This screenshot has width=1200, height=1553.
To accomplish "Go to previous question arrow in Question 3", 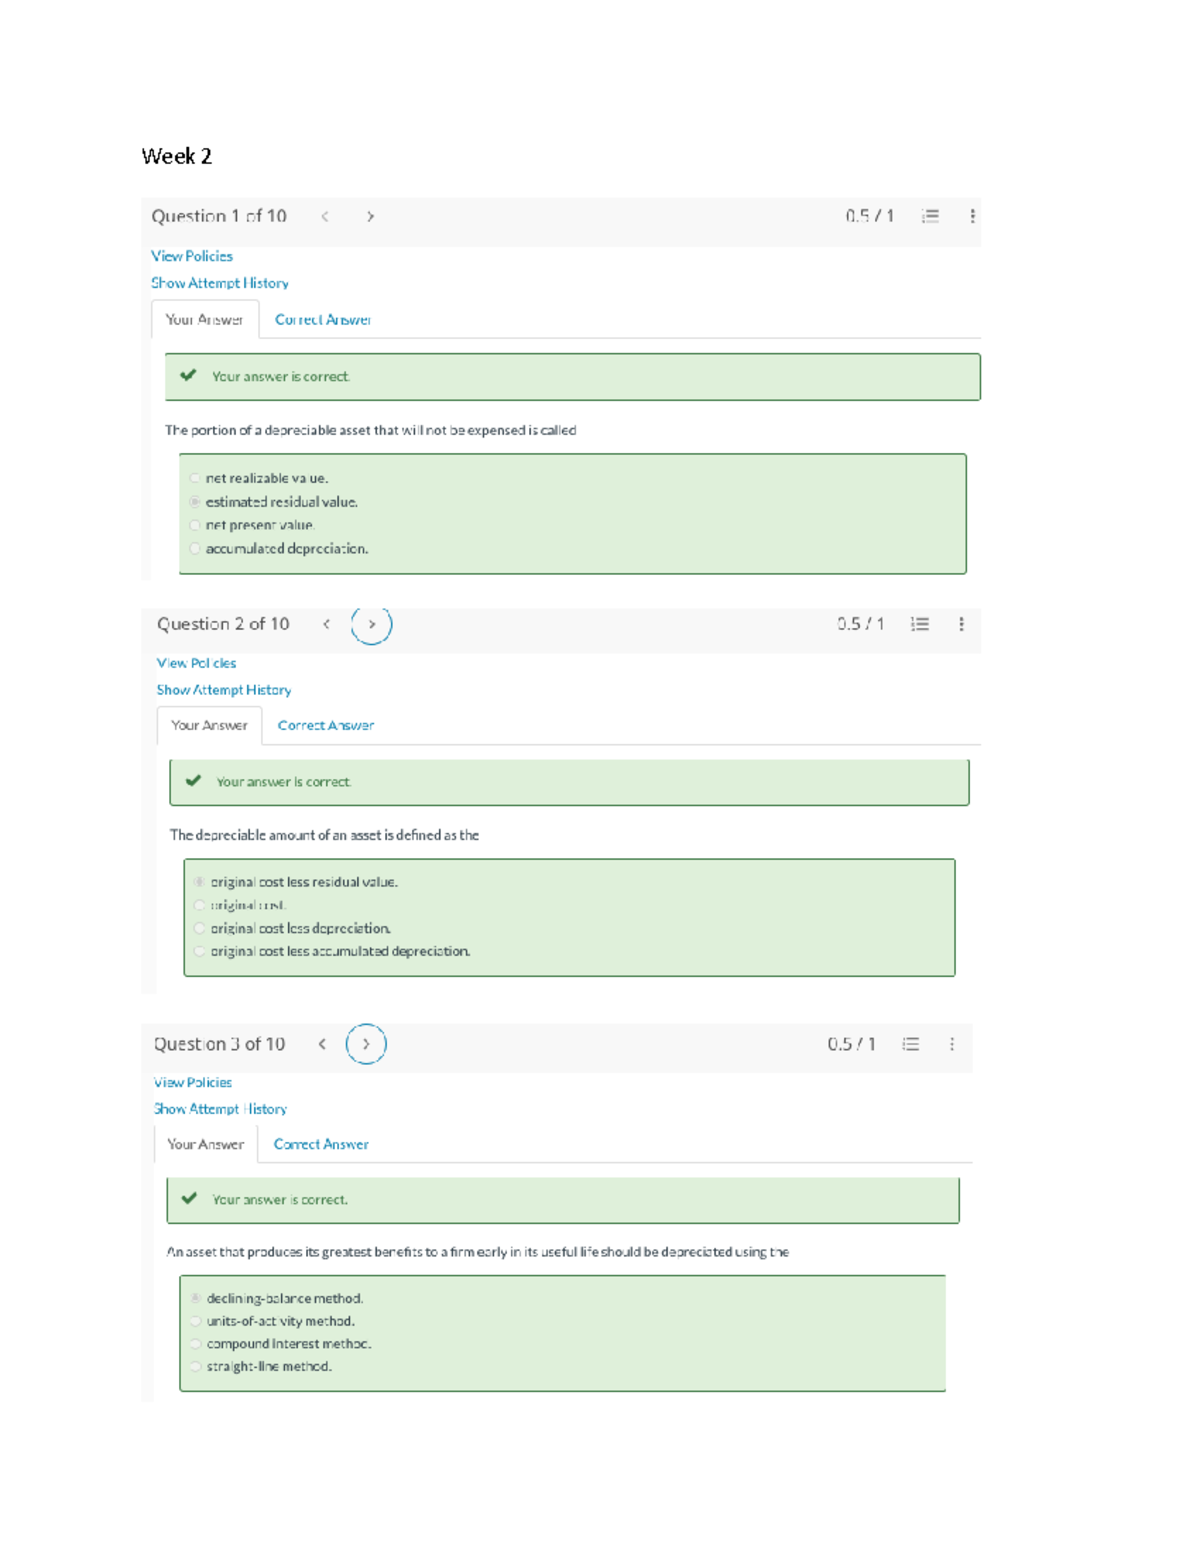I will tap(322, 1044).
